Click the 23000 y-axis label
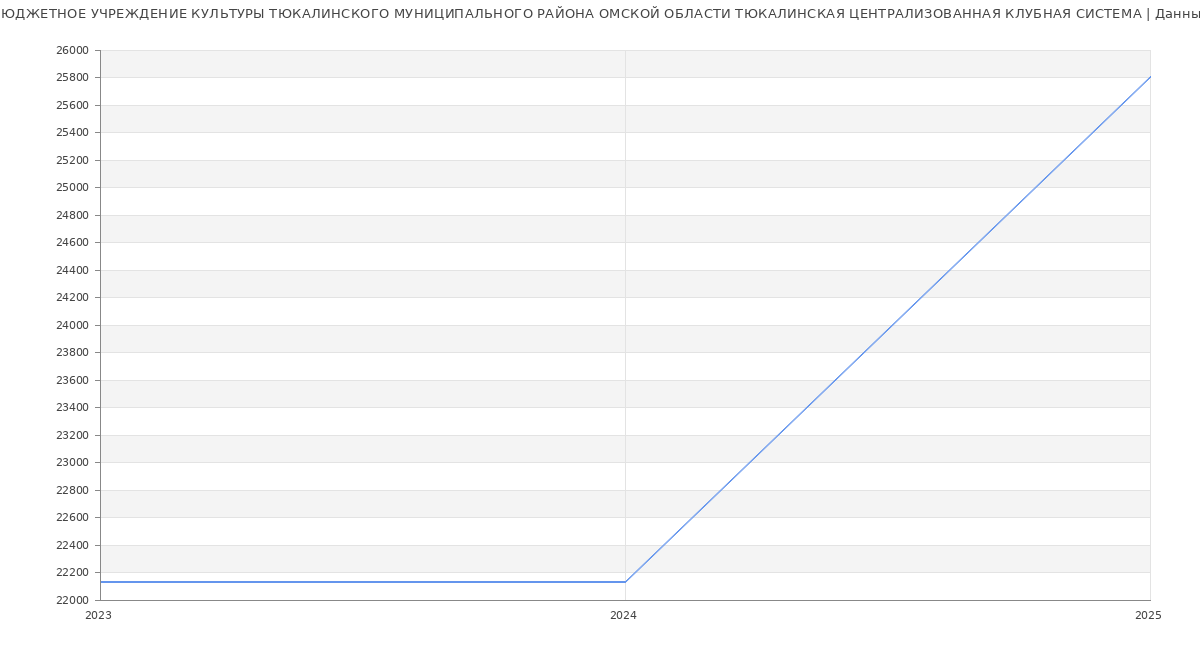Screen dimensions: 1200x650 72,463
